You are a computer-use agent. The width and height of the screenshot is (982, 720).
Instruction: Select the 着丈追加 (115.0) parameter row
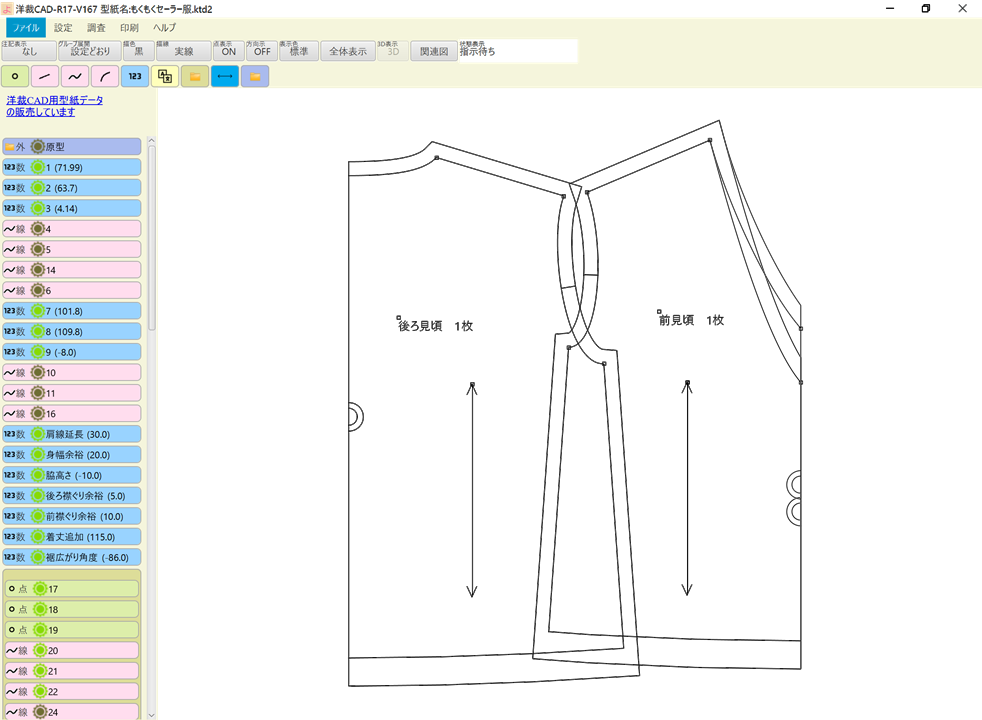click(x=71, y=537)
